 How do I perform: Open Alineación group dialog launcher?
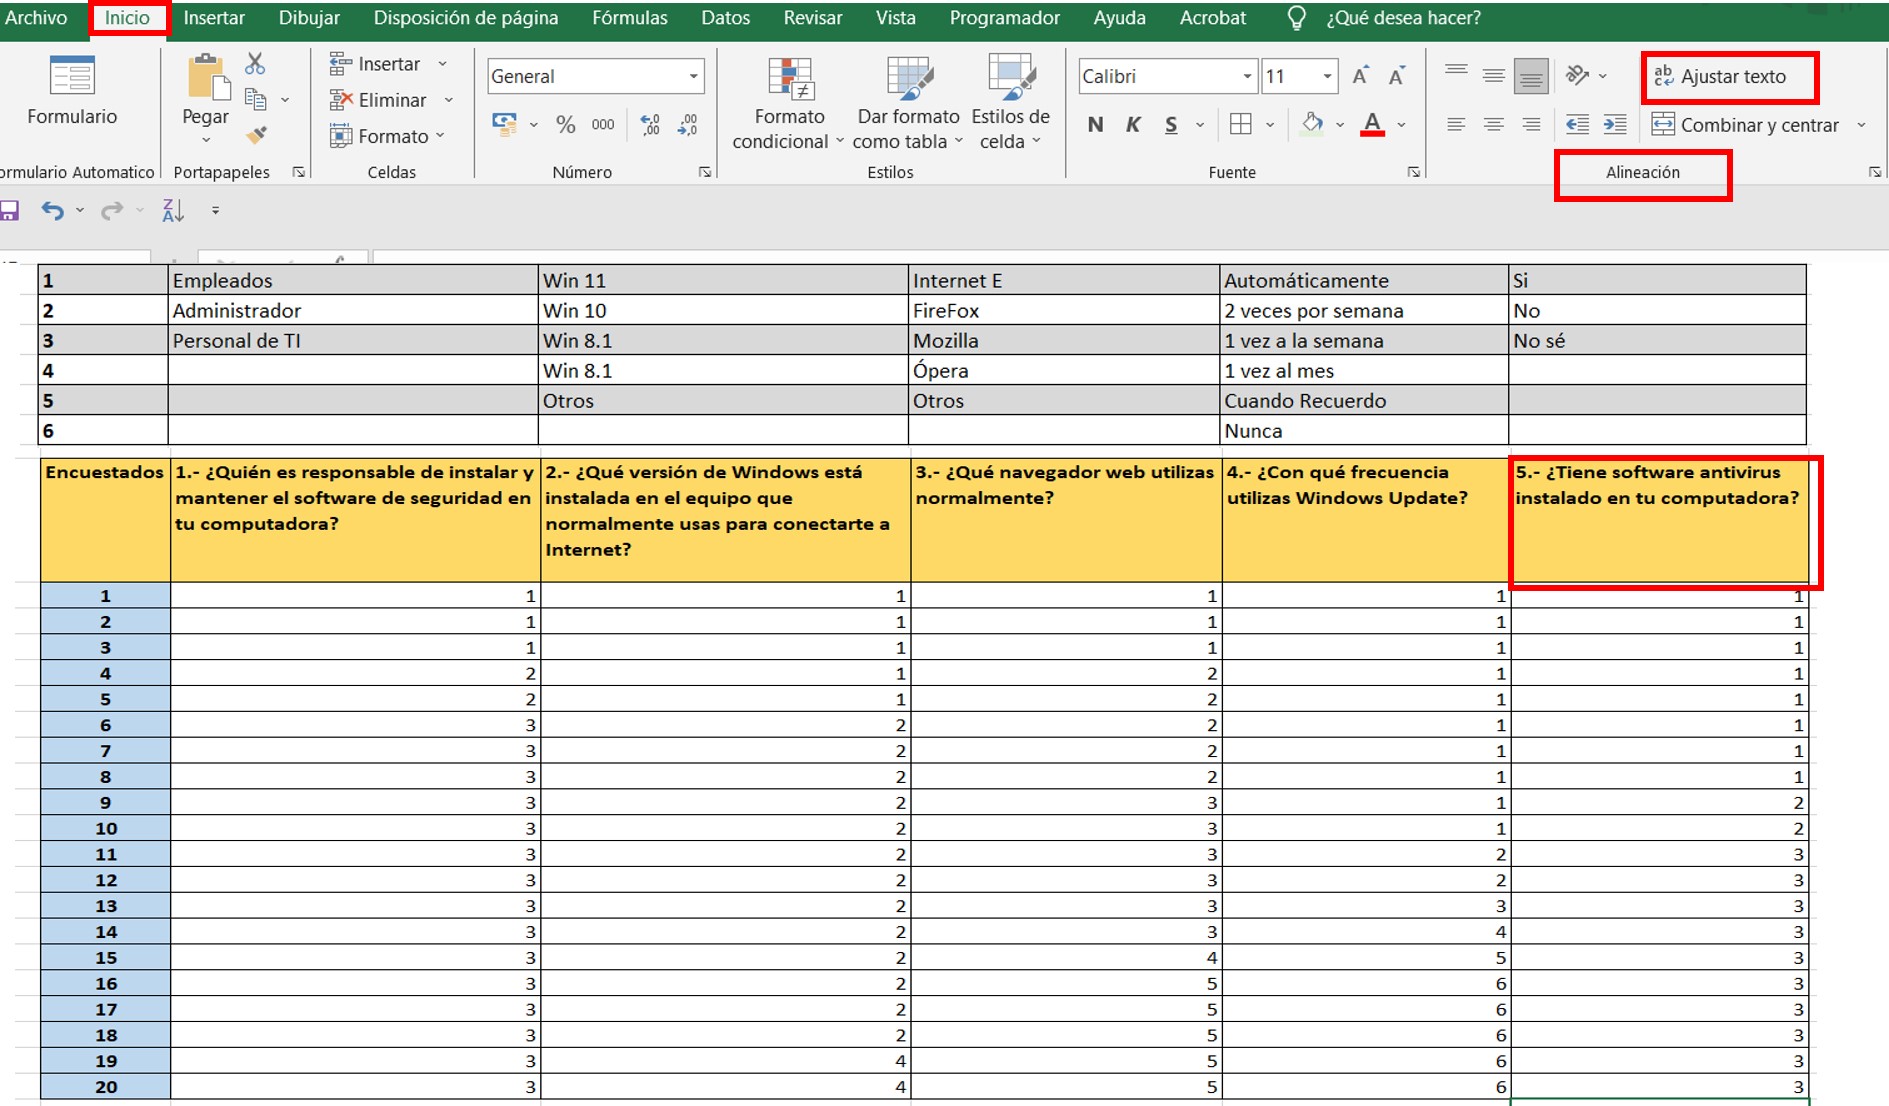click(1875, 172)
